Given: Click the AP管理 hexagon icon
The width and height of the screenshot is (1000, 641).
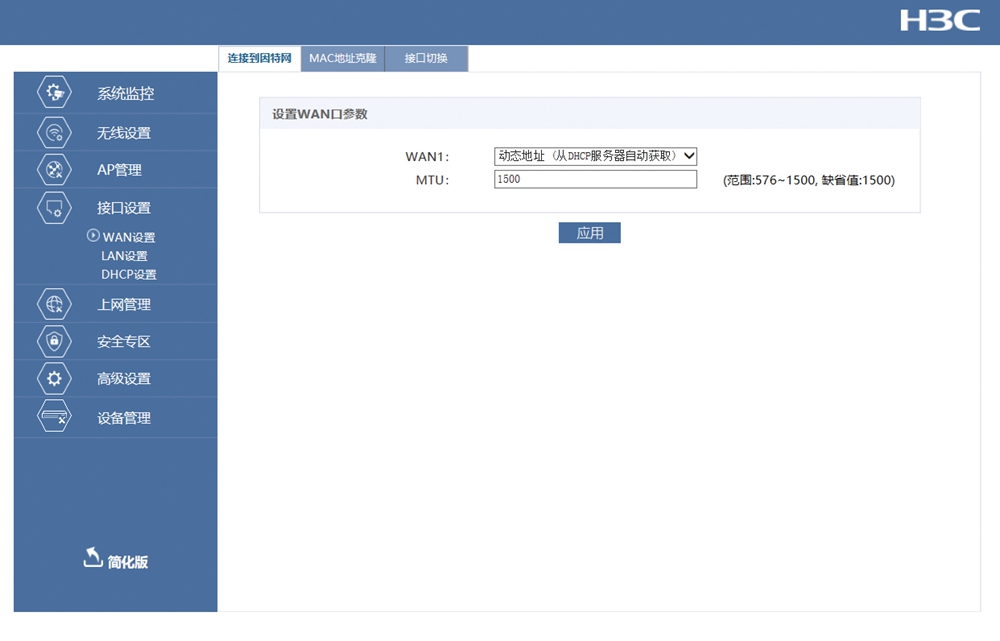Looking at the screenshot, I should [54, 169].
